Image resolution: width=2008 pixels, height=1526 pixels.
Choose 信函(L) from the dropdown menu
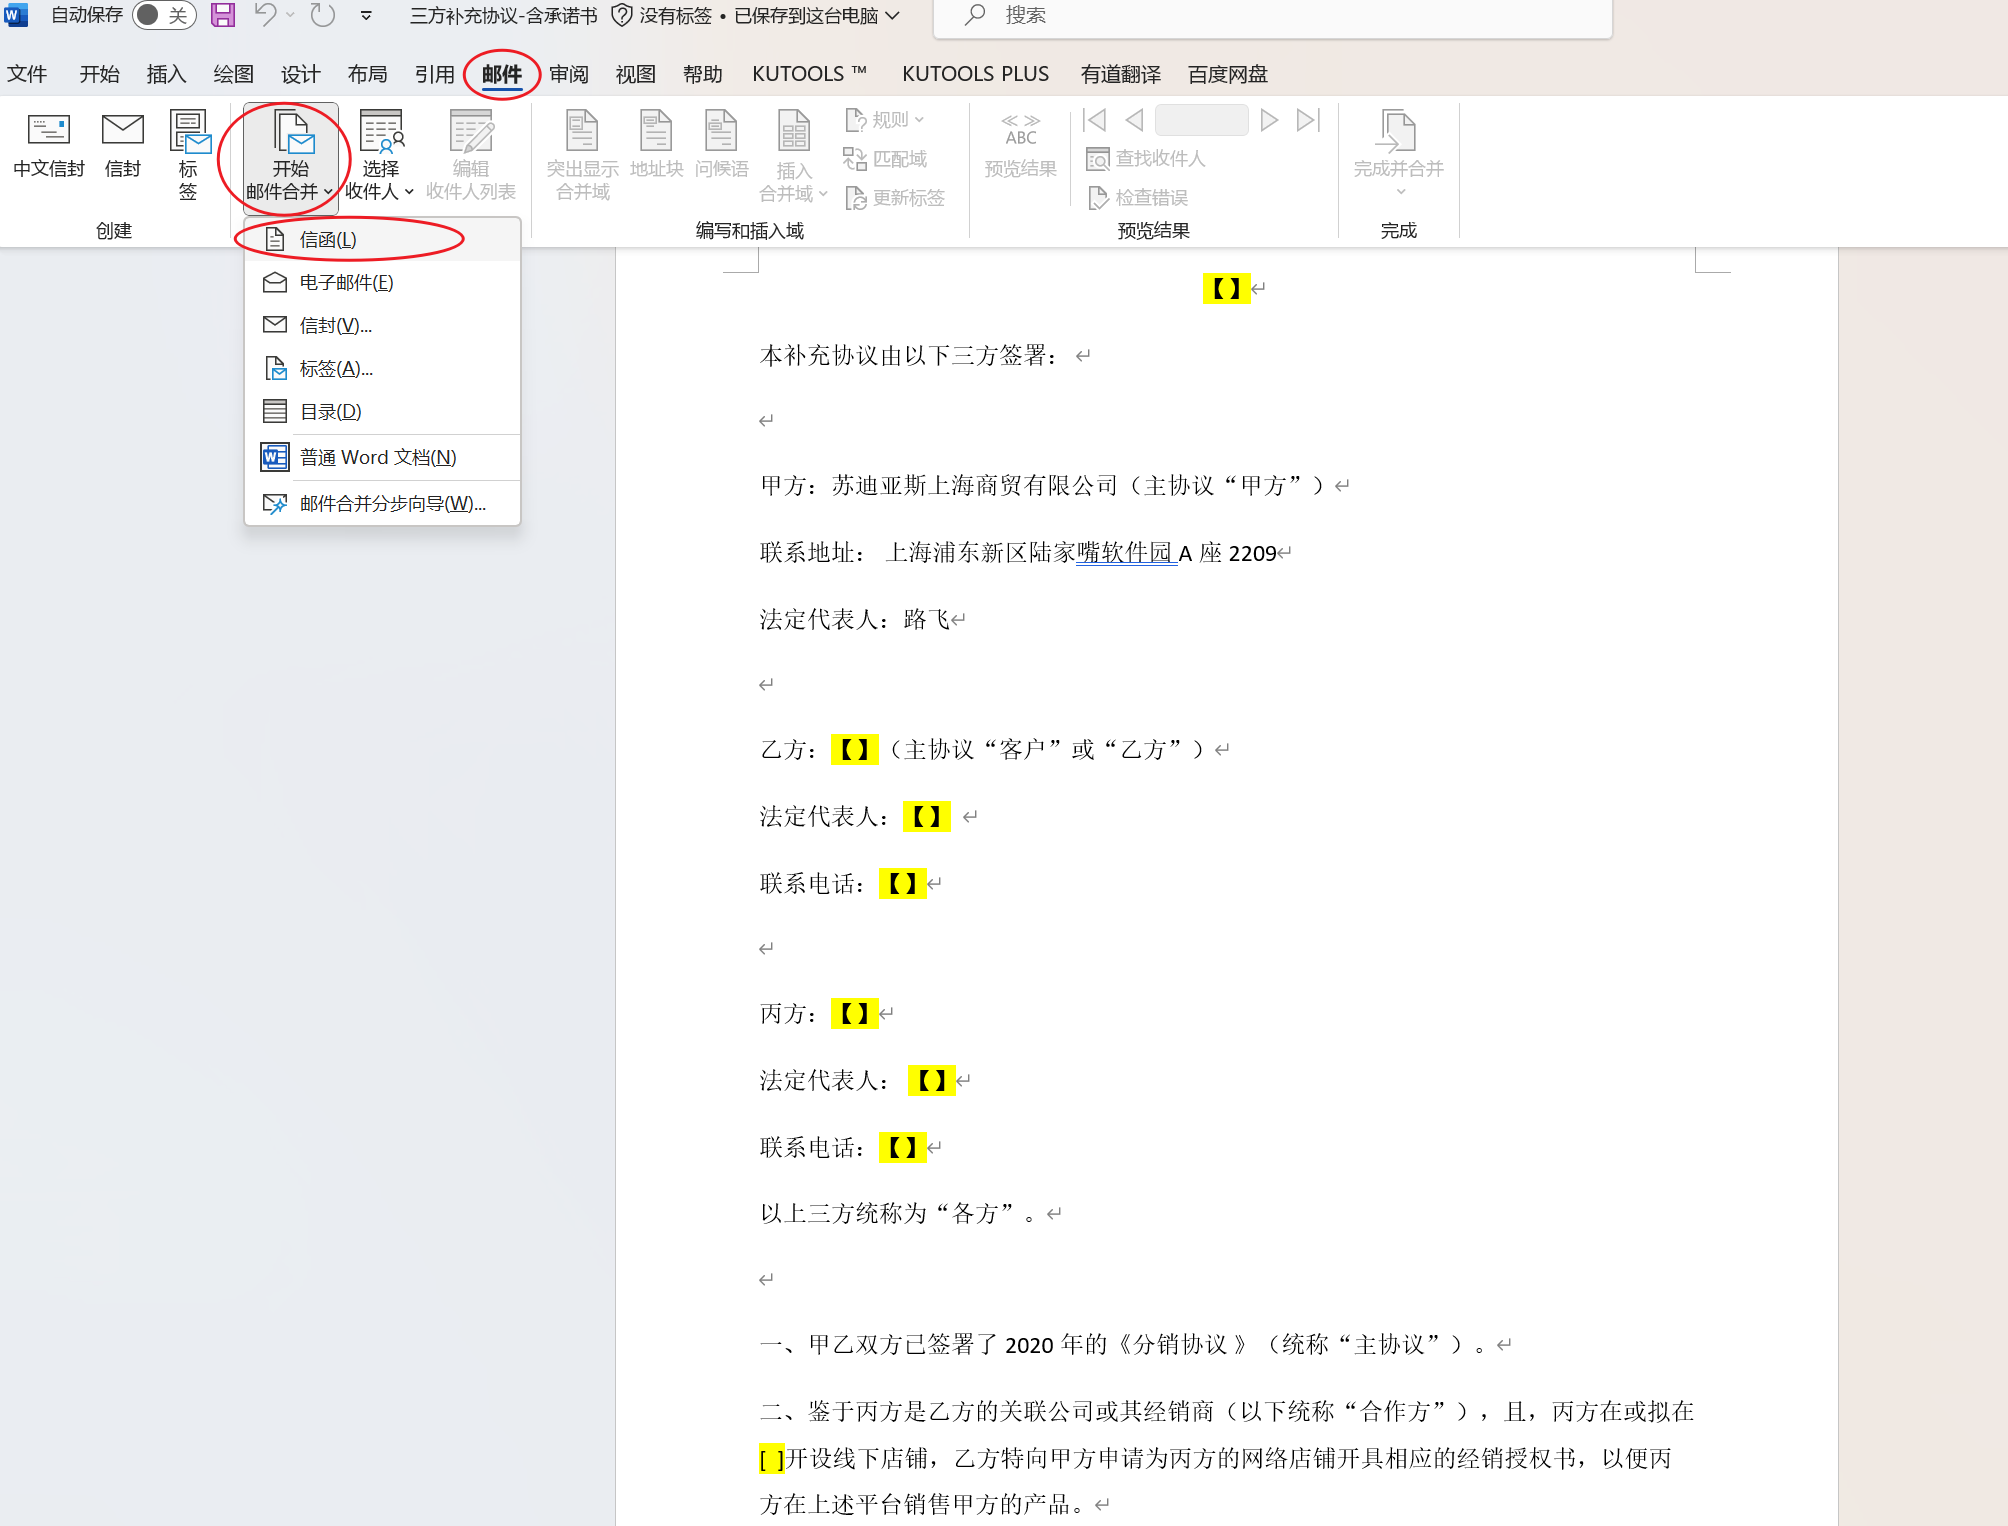coord(382,240)
